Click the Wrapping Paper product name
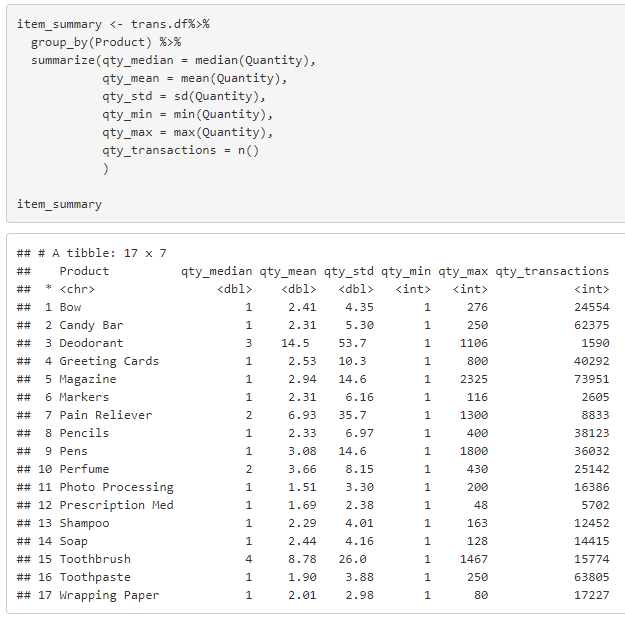 pyautogui.click(x=109, y=595)
